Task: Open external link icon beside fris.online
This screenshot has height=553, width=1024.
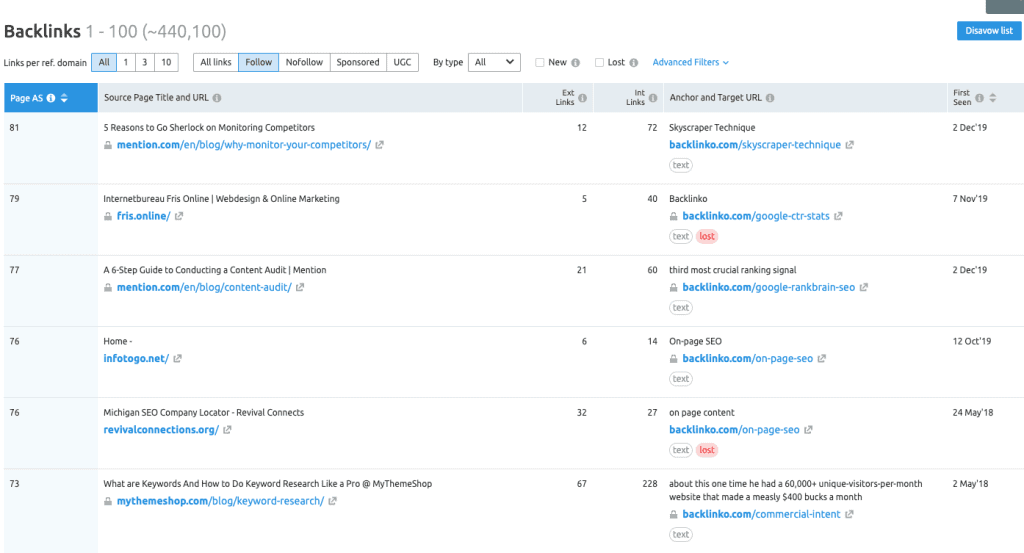Action: coord(179,216)
